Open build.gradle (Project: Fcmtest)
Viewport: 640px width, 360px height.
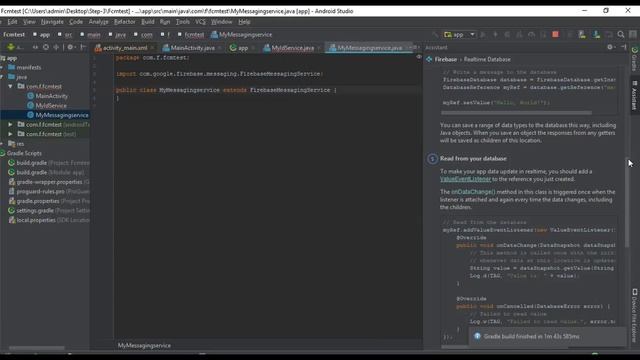(49, 163)
